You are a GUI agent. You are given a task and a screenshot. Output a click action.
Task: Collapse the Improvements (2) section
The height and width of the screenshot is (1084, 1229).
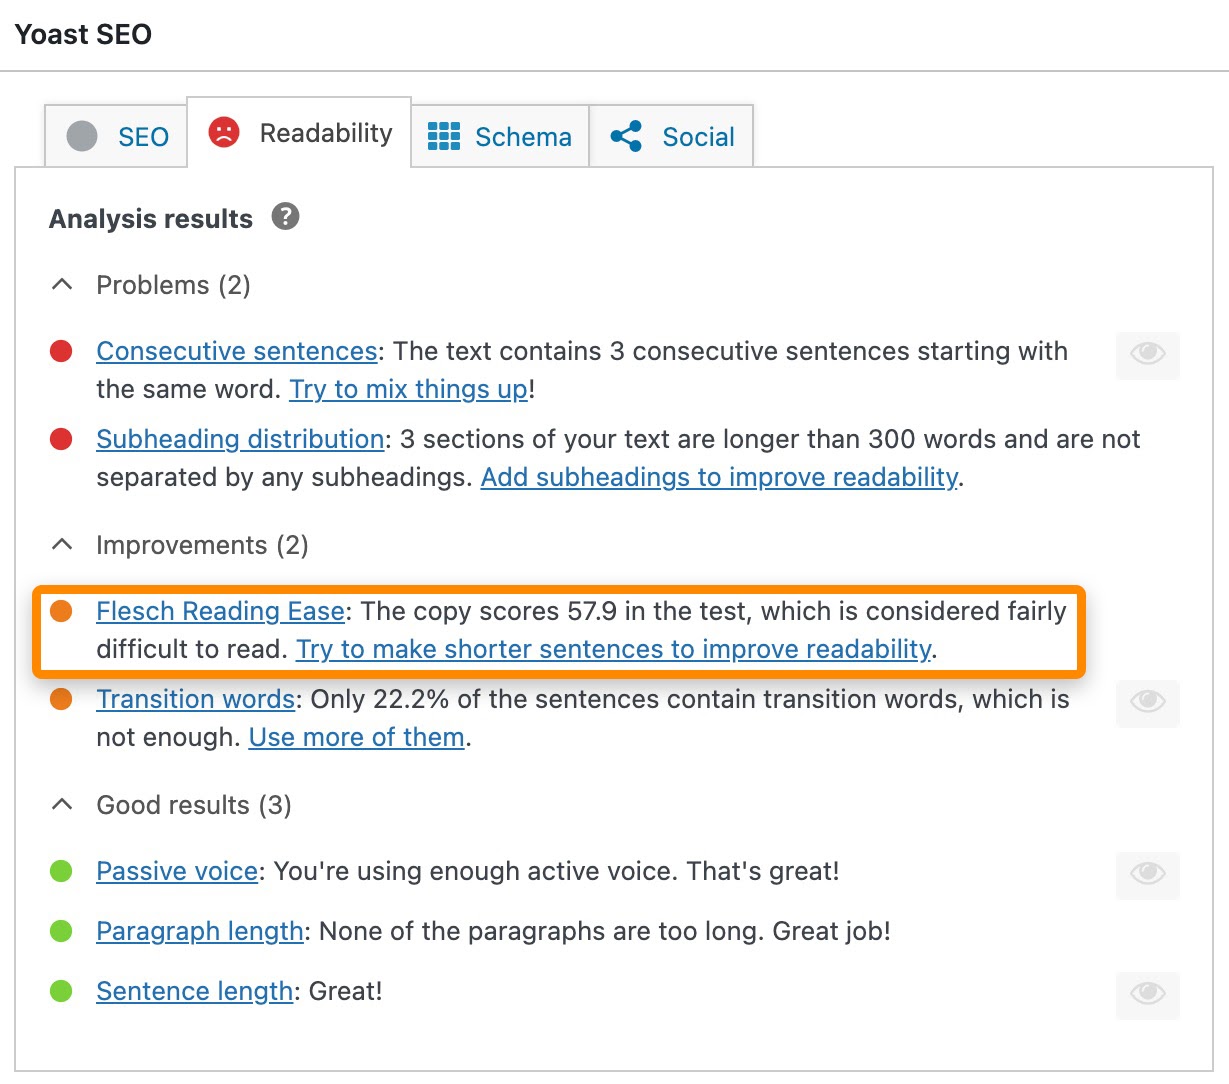tap(62, 545)
